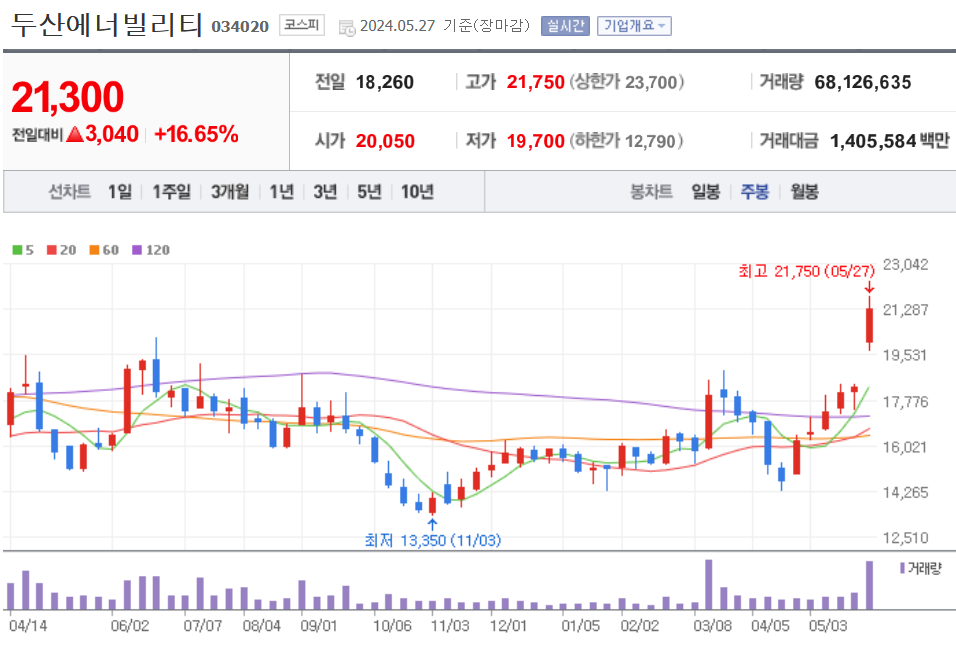Click the 11/03 date axis label
Image resolution: width=956 pixels, height=654 pixels.
tap(450, 626)
